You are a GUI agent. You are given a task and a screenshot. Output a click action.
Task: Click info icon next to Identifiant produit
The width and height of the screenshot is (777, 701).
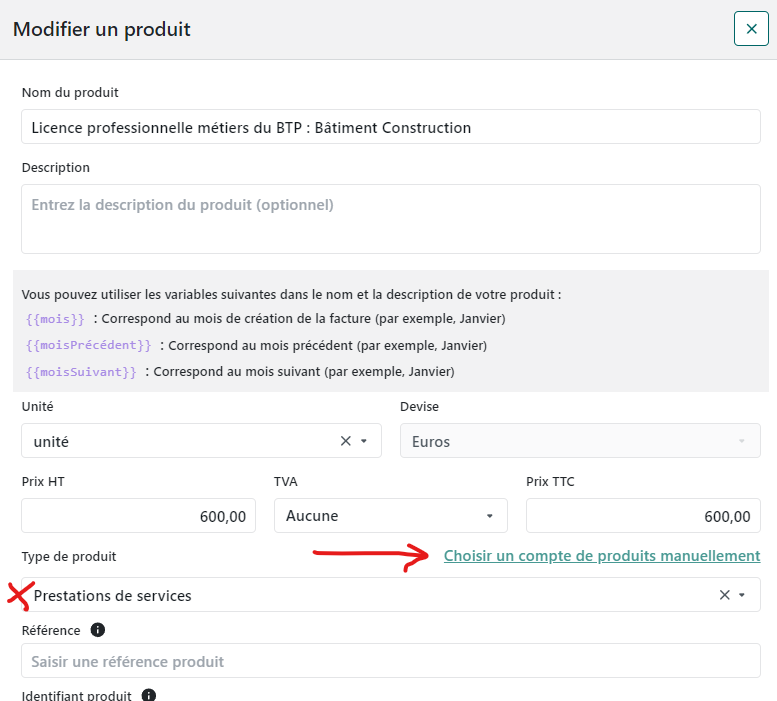[x=148, y=695]
